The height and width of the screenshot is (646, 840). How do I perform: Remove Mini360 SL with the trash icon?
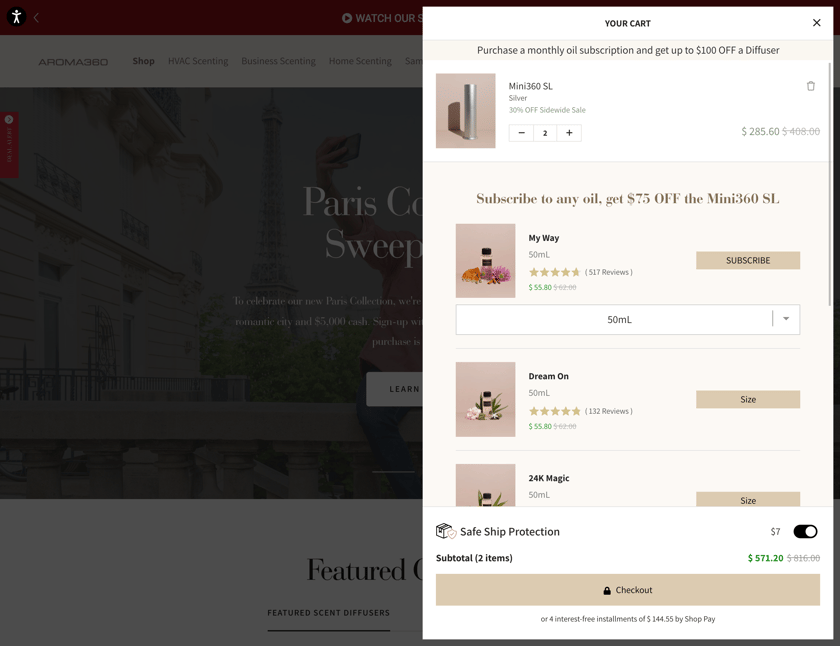click(x=811, y=86)
